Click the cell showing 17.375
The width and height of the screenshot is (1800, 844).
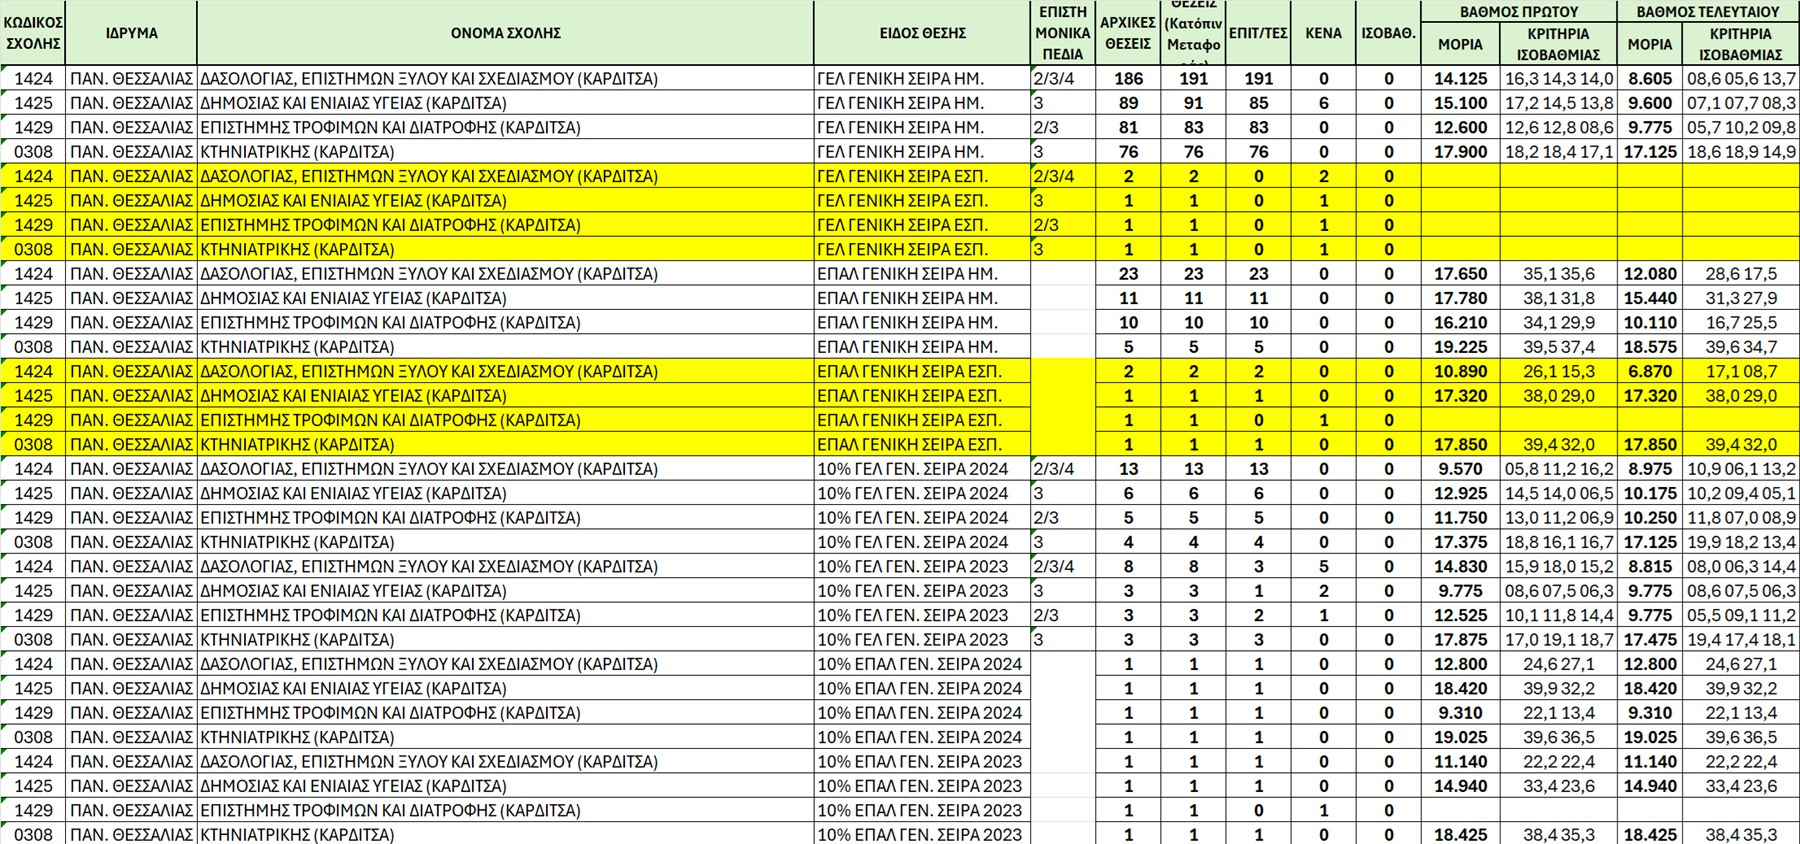tap(1460, 542)
